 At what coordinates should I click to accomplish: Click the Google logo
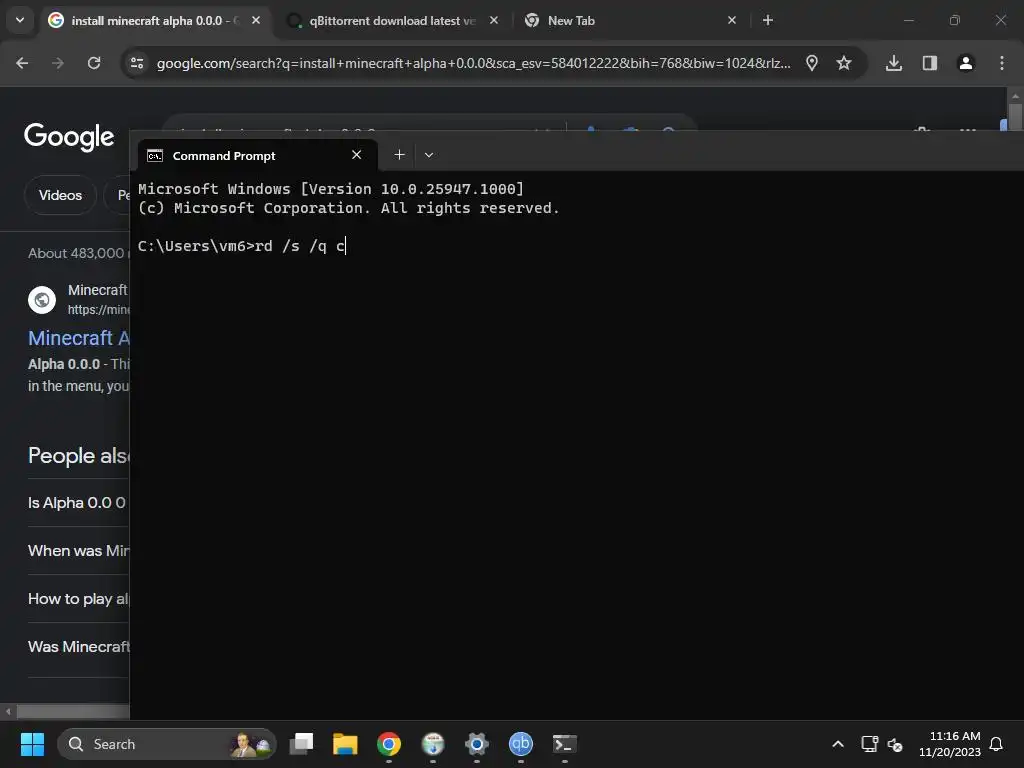[x=69, y=136]
